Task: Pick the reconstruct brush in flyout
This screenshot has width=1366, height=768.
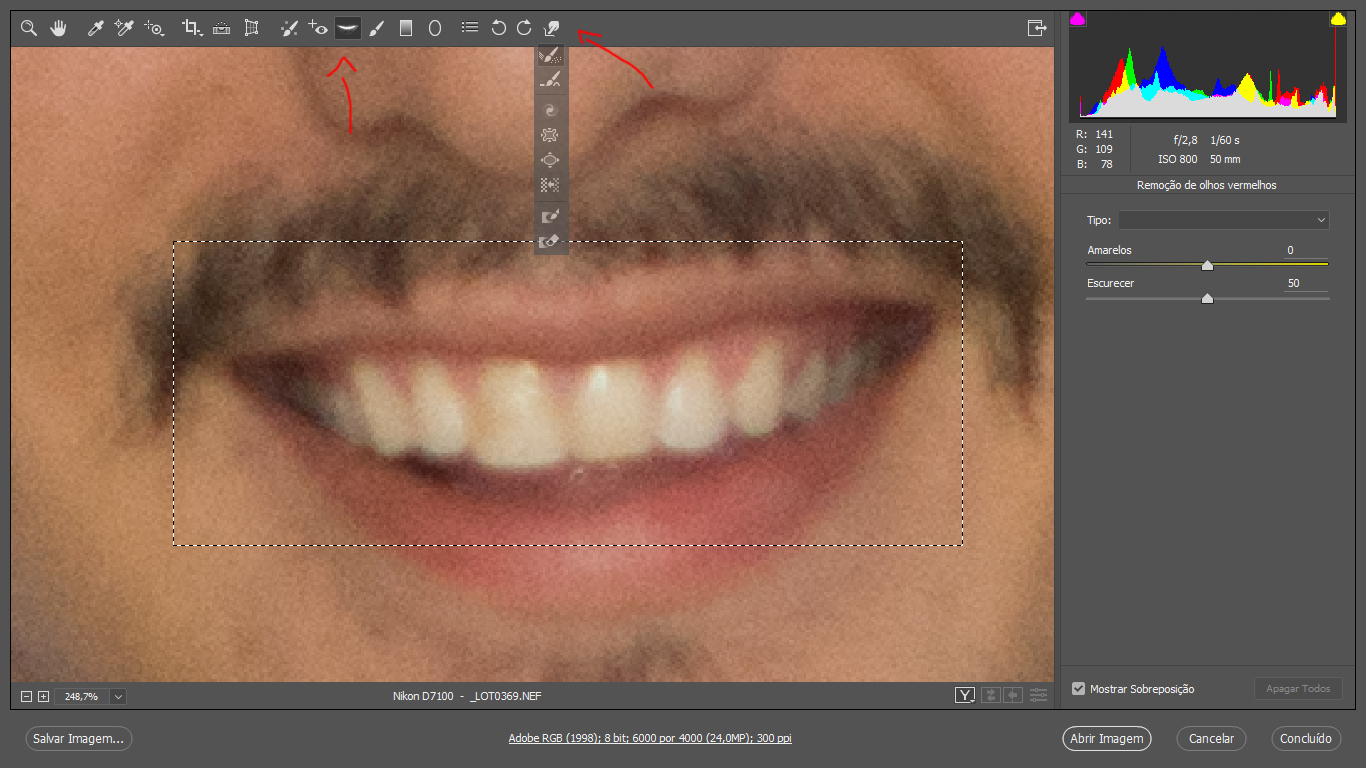Action: click(x=551, y=81)
